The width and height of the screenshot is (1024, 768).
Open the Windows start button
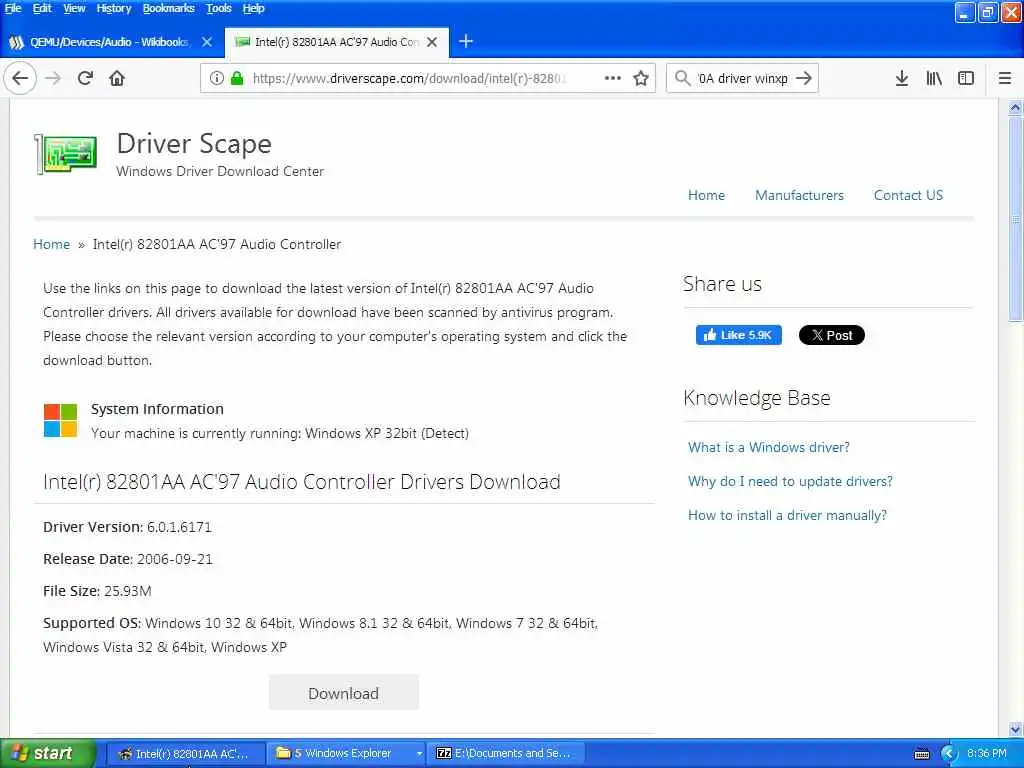[48, 754]
